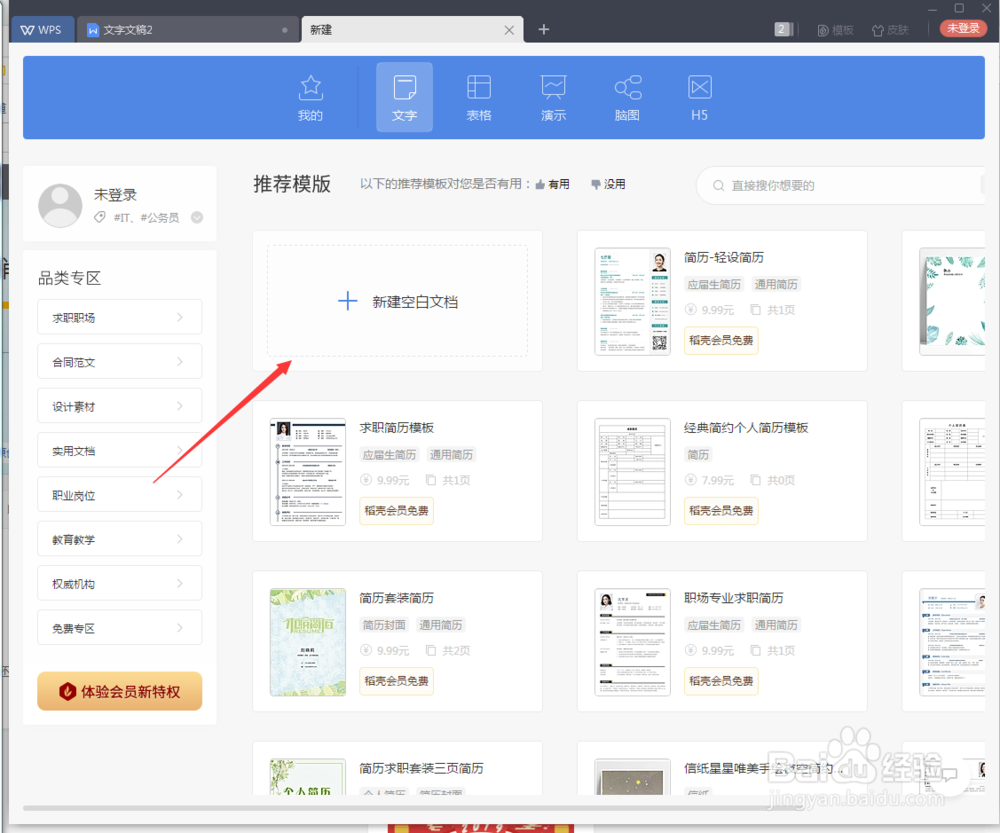Expand the 免费专区 category
The width and height of the screenshot is (1000, 833).
tap(119, 628)
